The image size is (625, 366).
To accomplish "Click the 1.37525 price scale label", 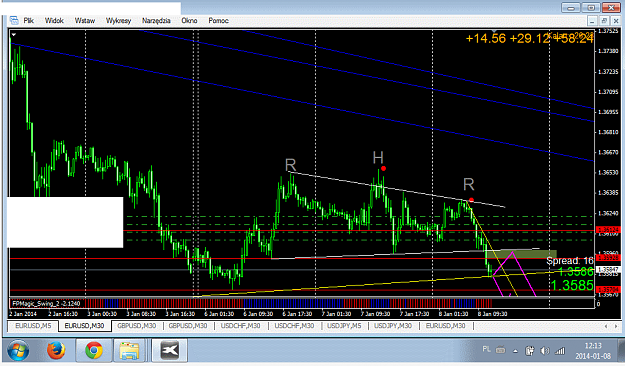I will coord(608,31).
